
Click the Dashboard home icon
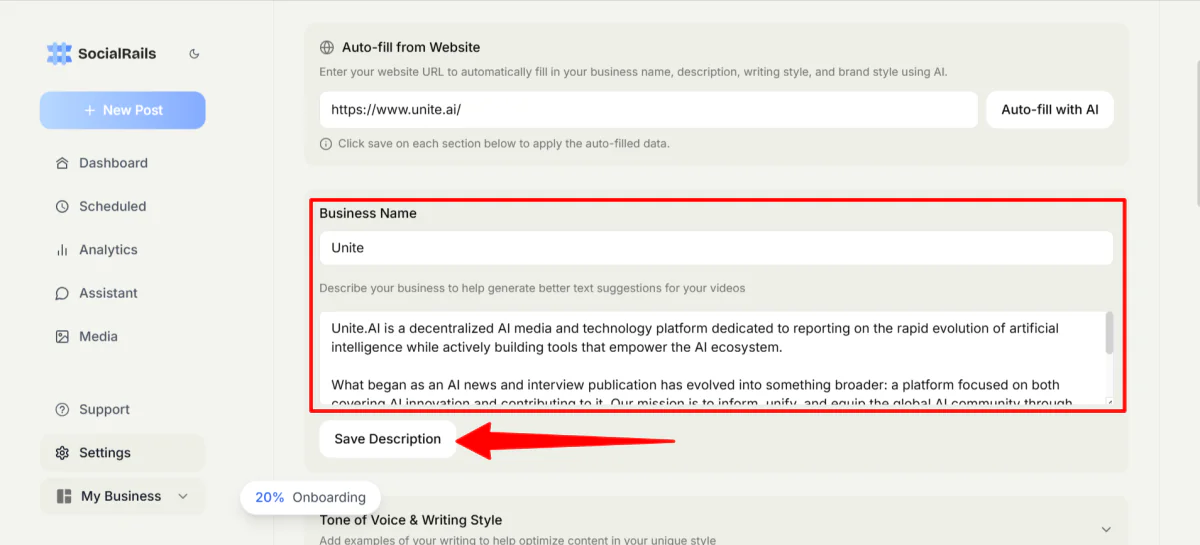pyautogui.click(x=62, y=163)
